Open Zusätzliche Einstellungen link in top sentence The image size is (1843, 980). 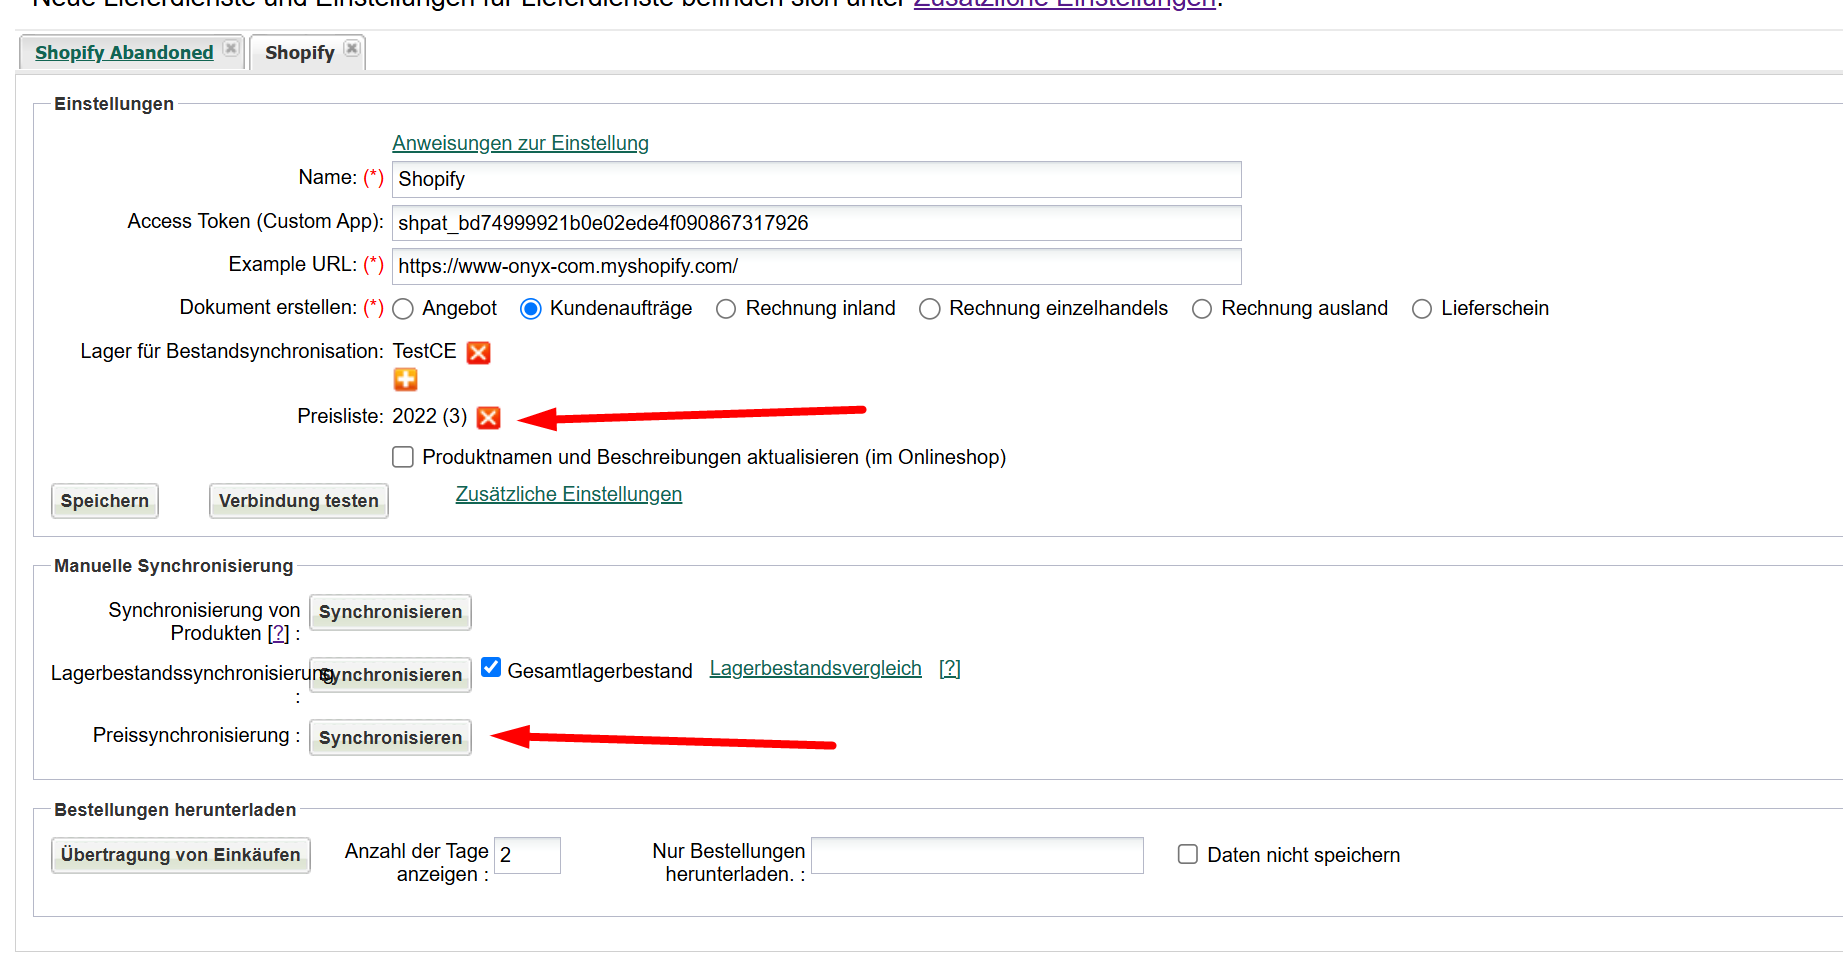1065,3
